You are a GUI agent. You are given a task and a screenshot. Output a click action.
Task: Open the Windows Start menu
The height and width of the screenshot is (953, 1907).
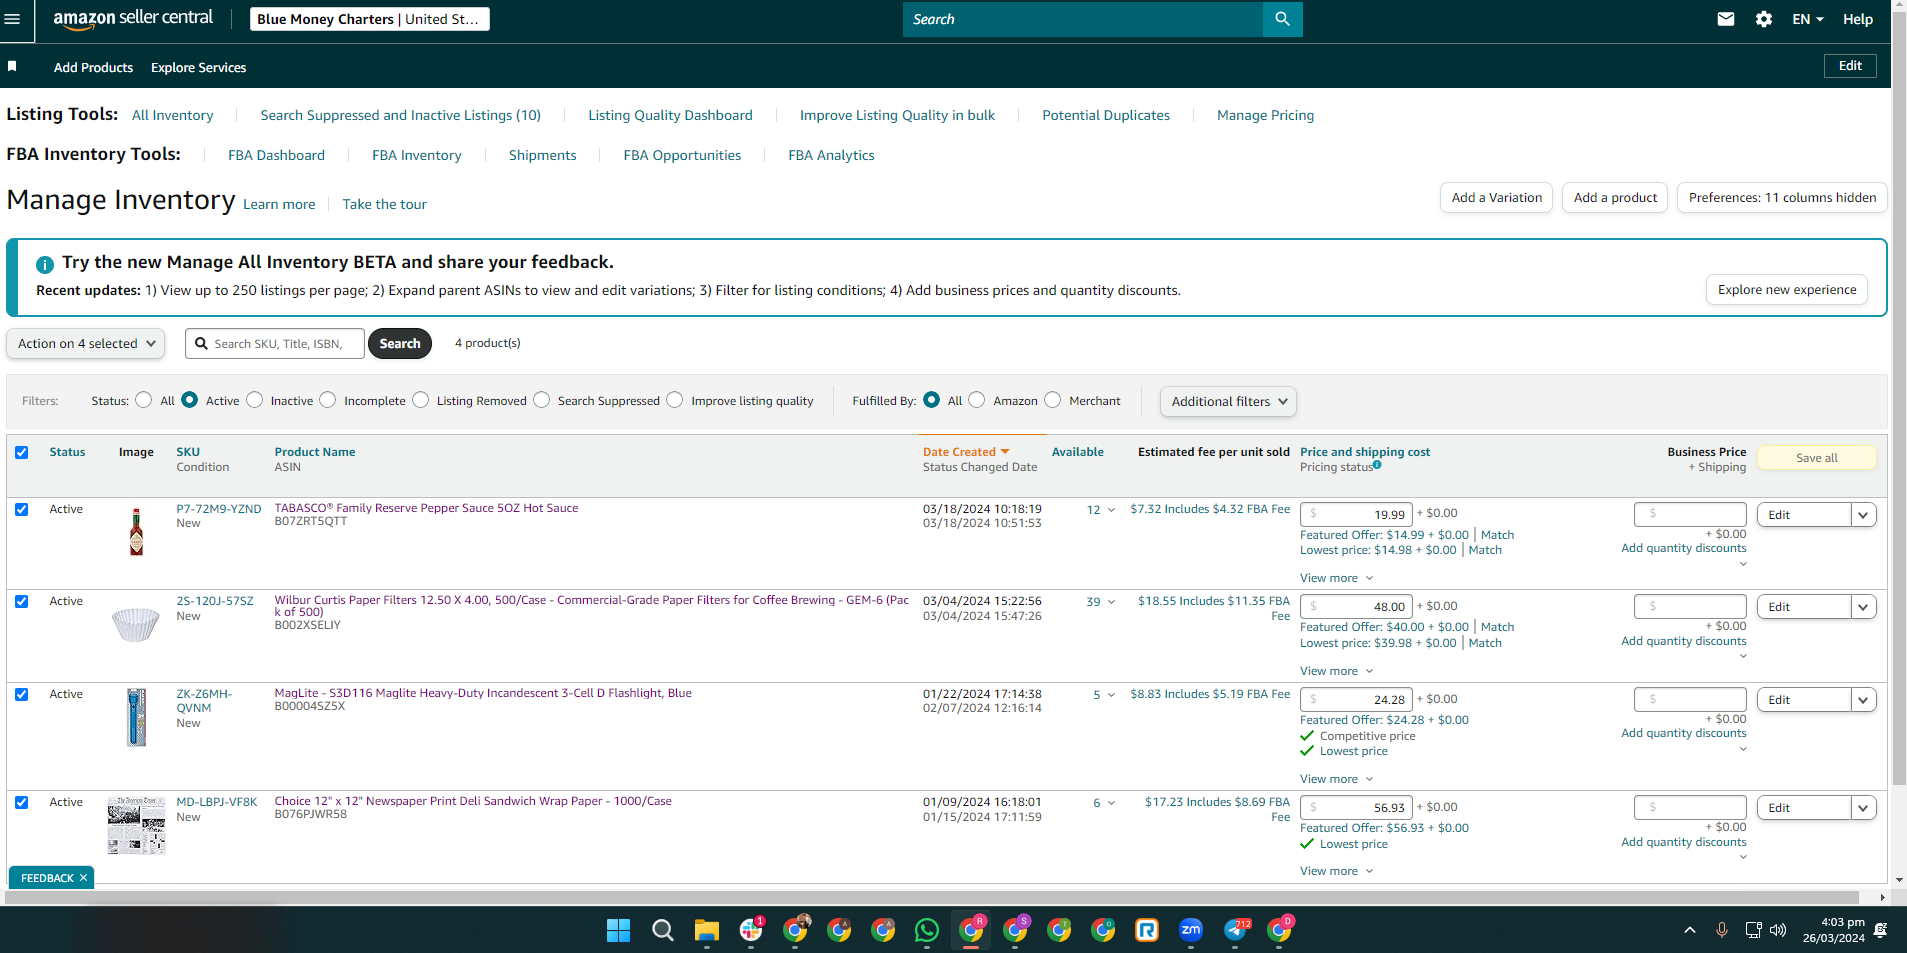[x=619, y=930]
